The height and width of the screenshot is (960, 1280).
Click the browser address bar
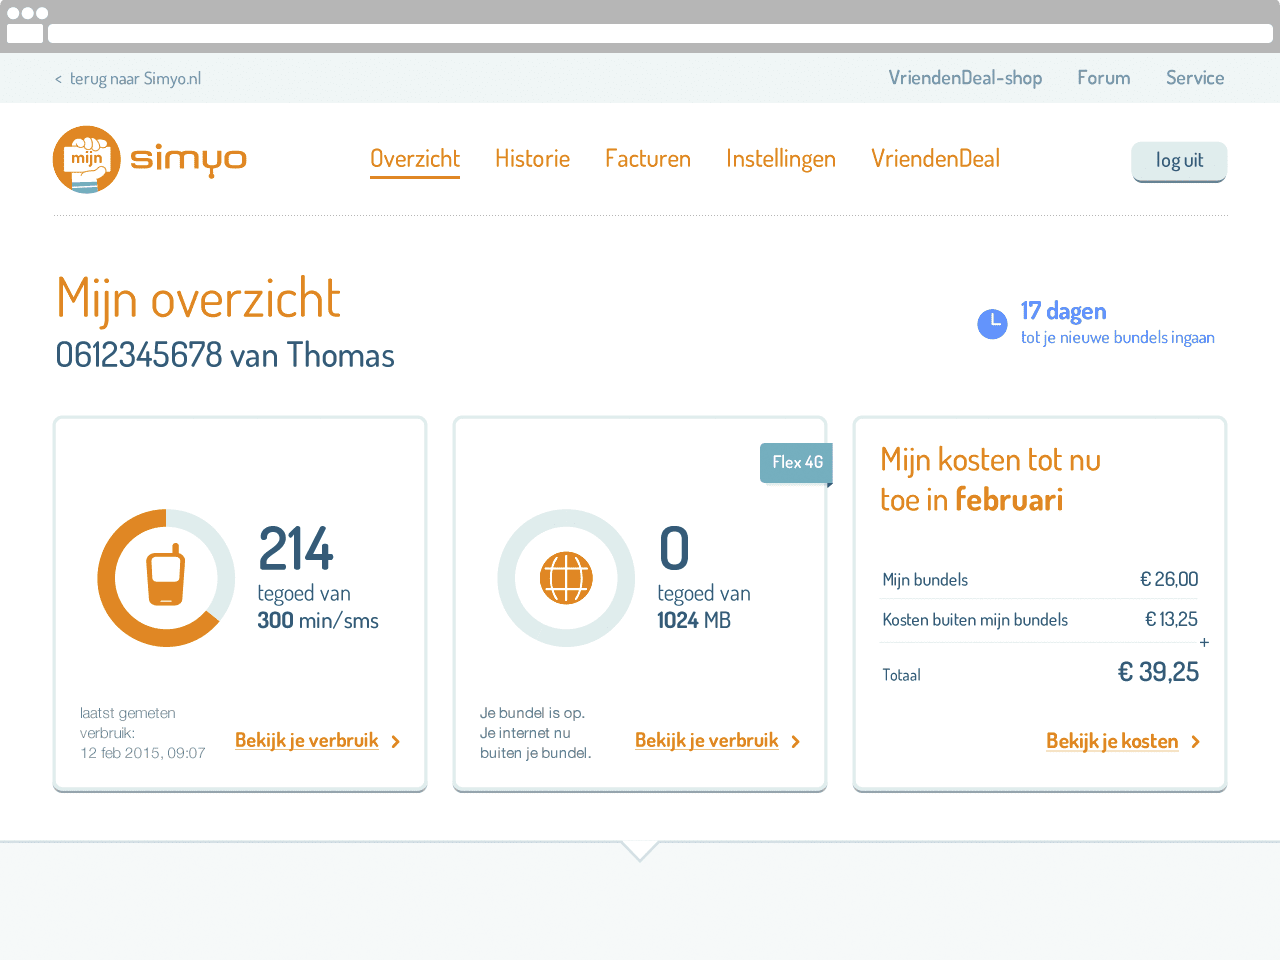pos(660,34)
